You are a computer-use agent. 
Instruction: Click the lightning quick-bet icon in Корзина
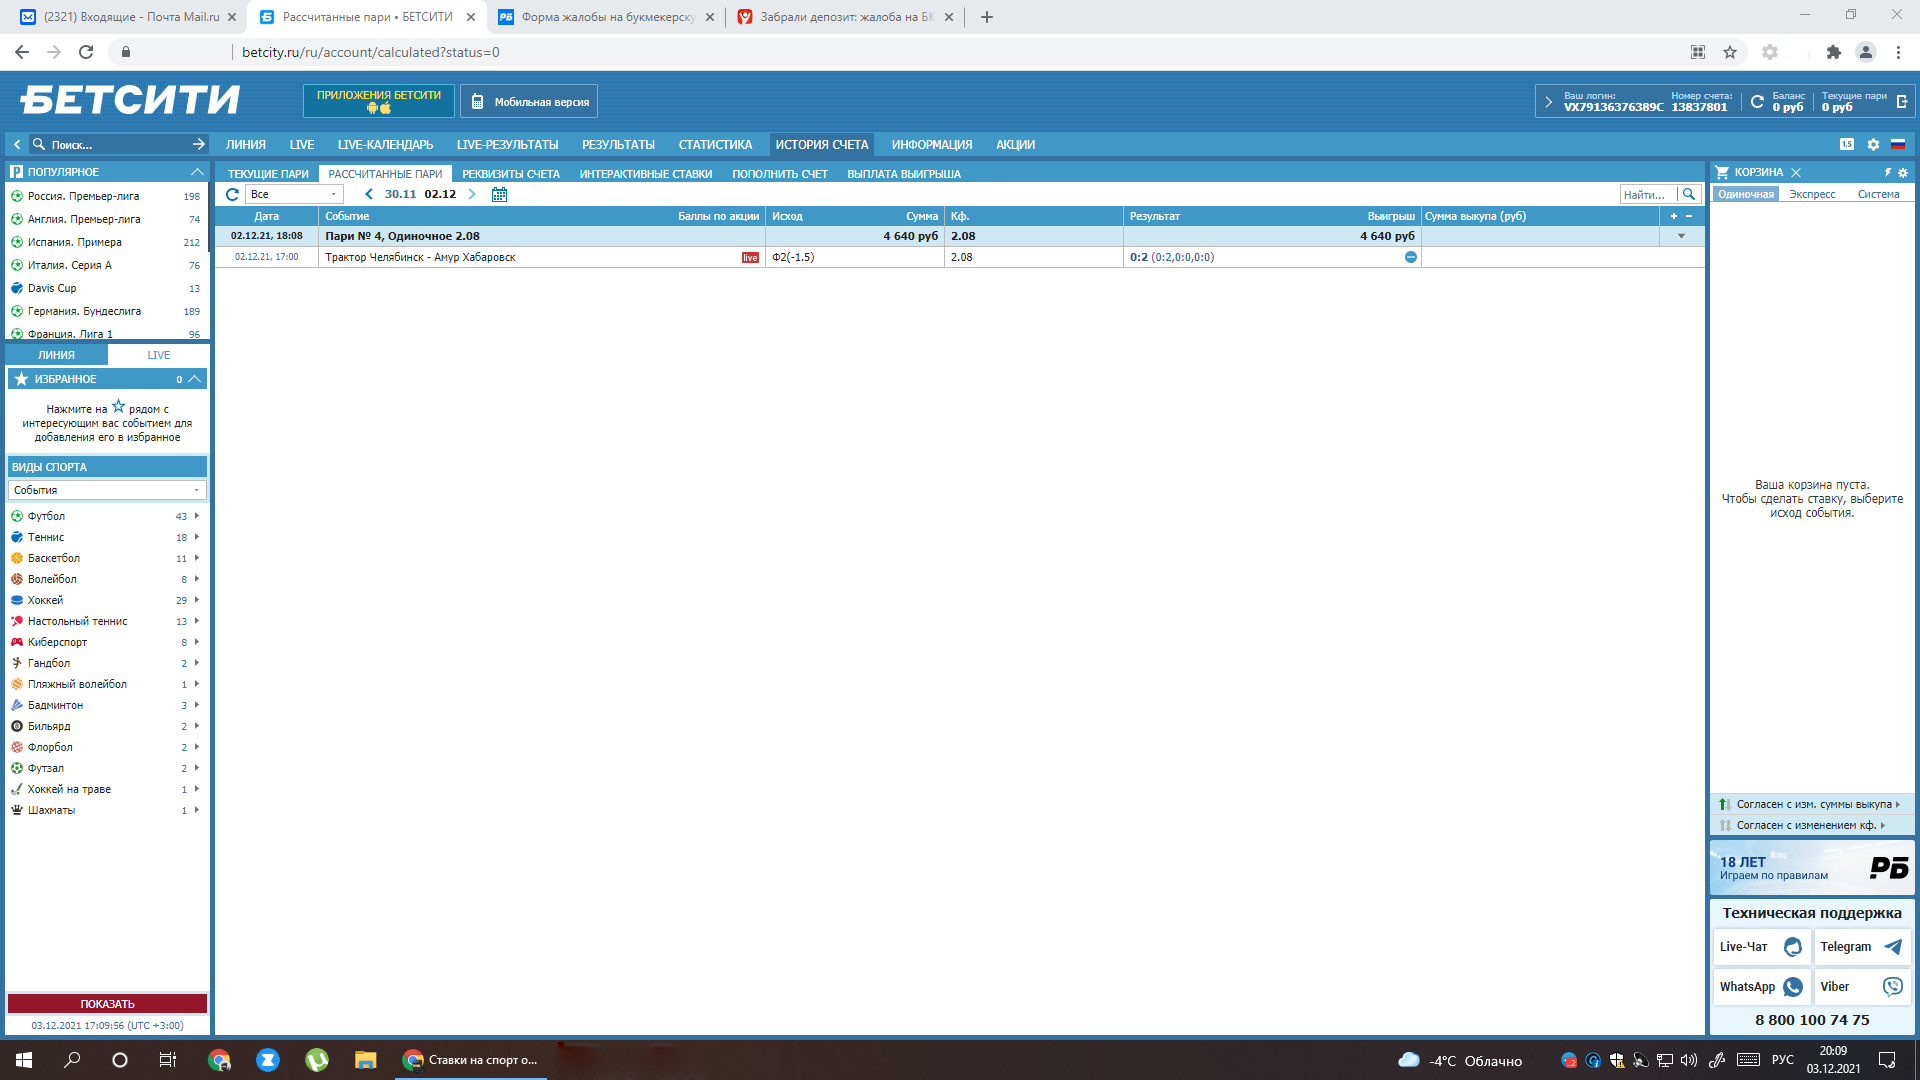point(1888,172)
